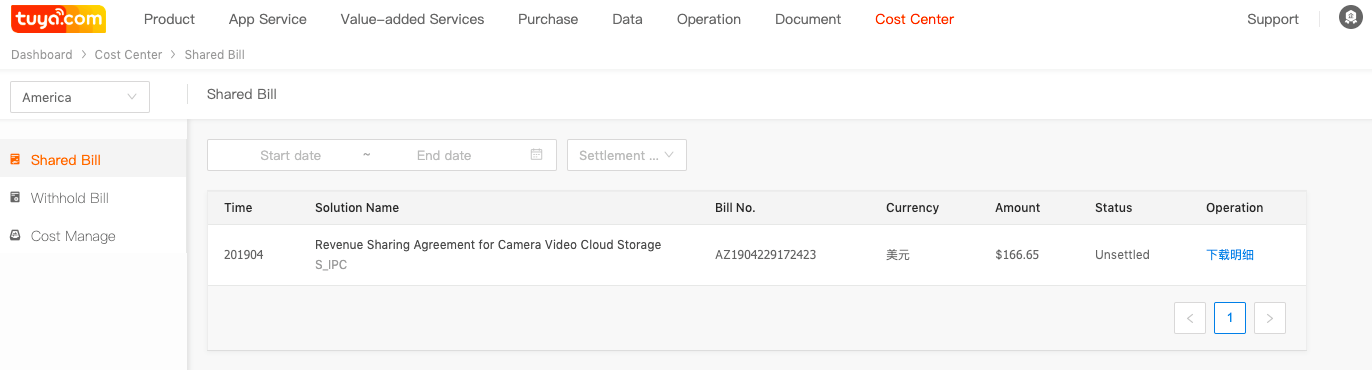Open the Product menu

click(x=170, y=19)
